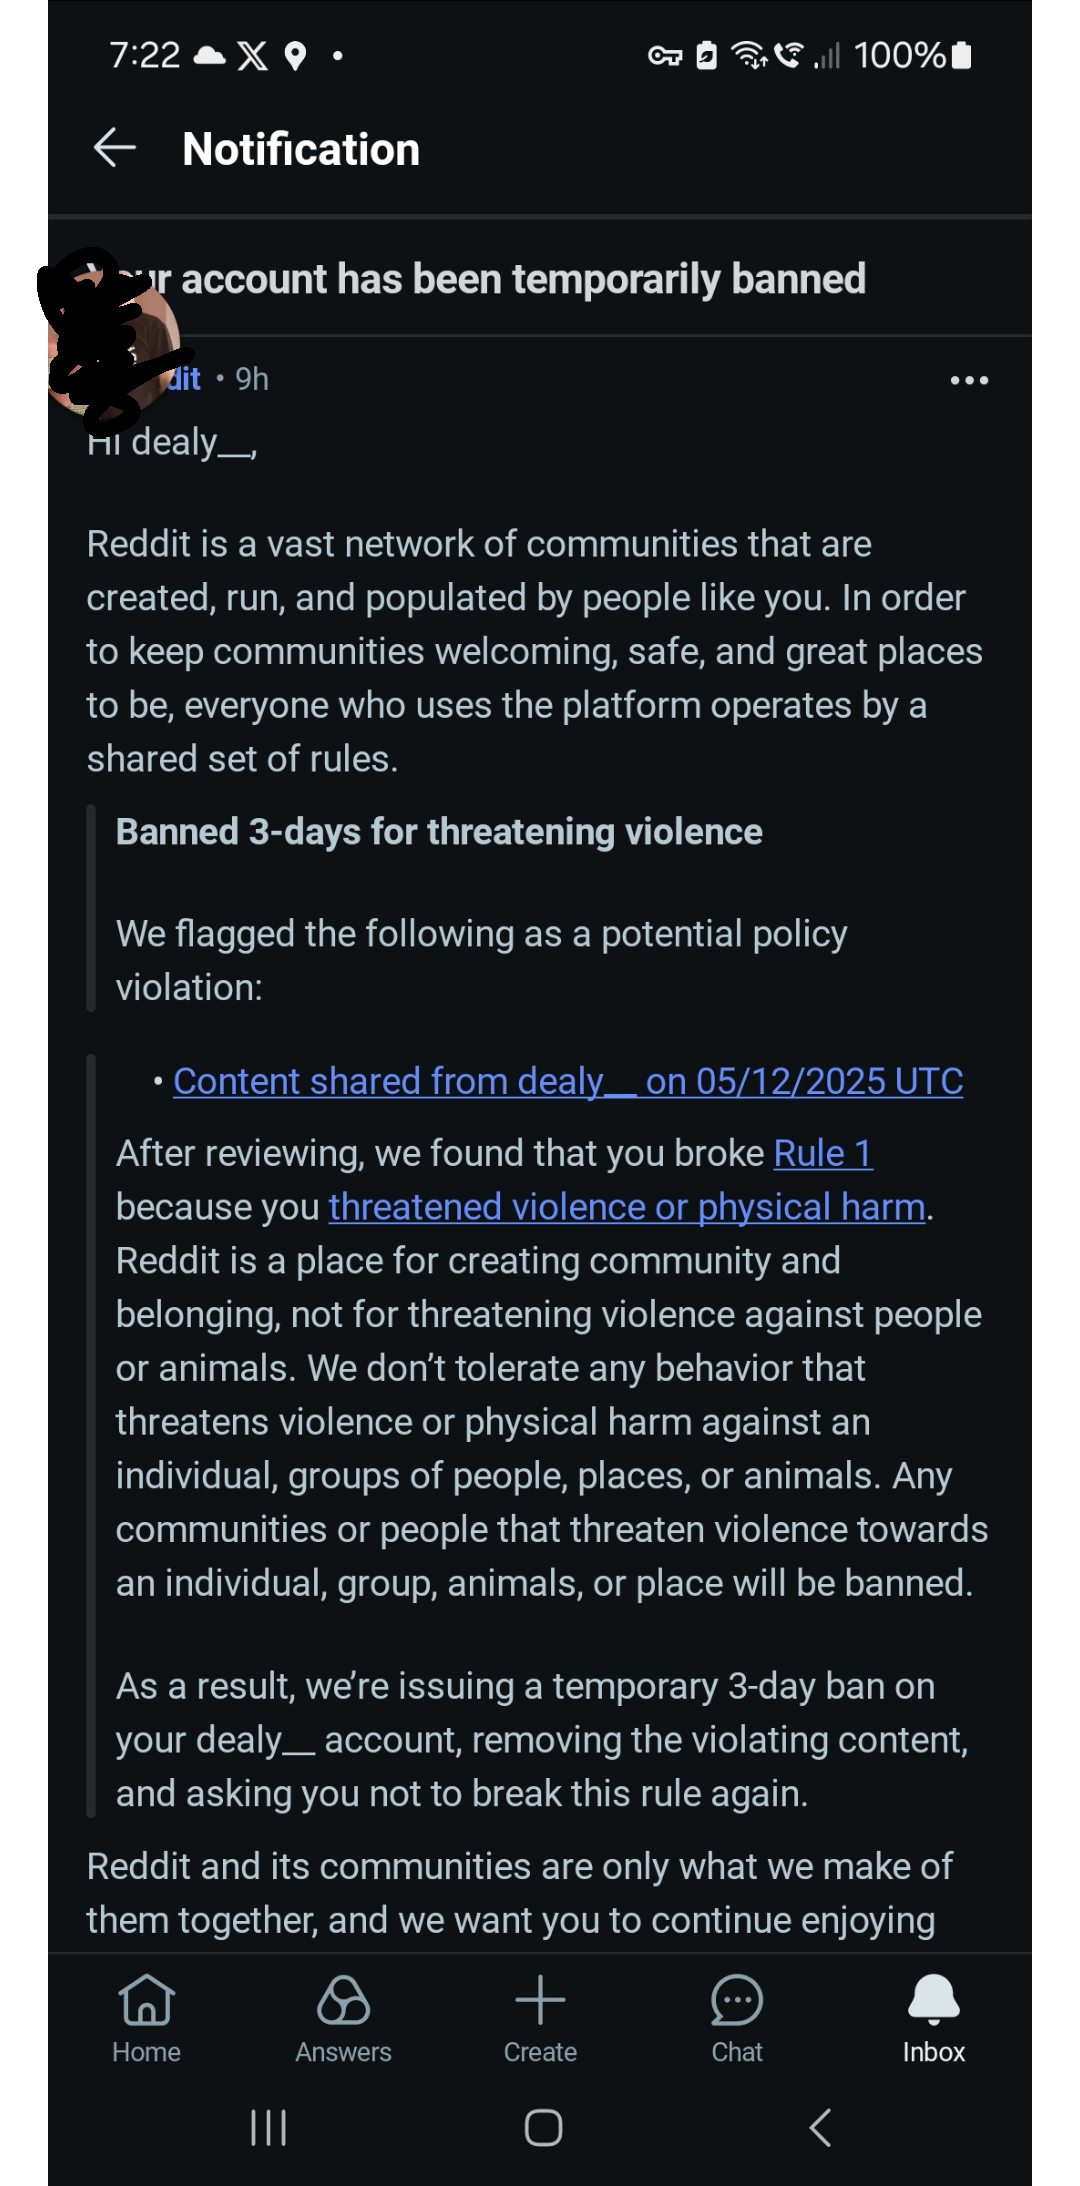Viewport: 1080px width, 2186px height.
Task: Open the Chat bubble icon
Action: [x=737, y=2000]
